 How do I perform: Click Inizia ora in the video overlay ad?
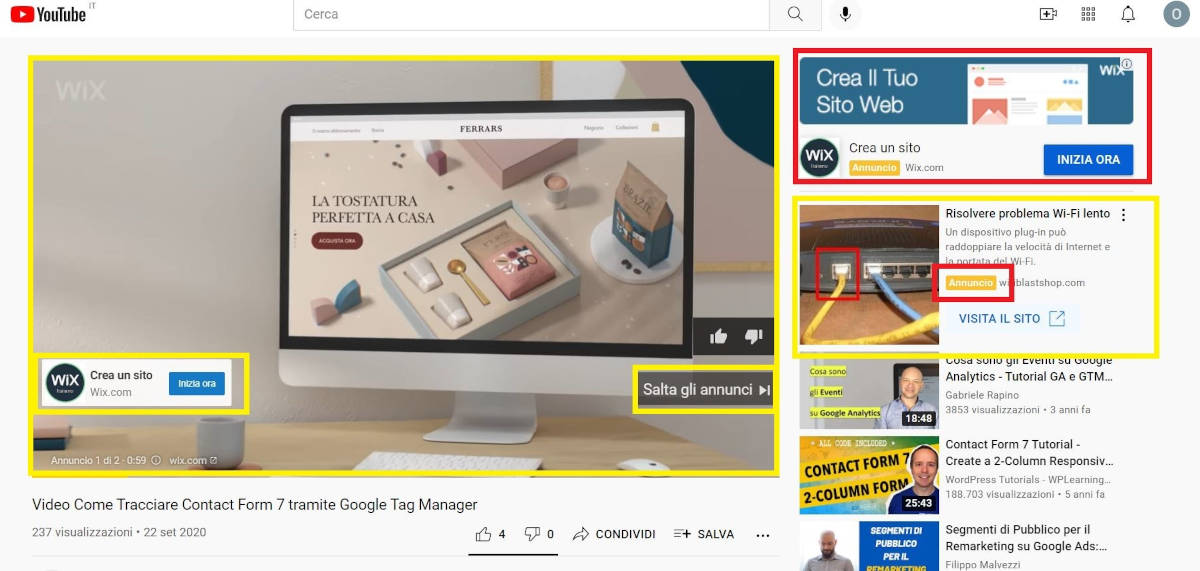coord(197,383)
